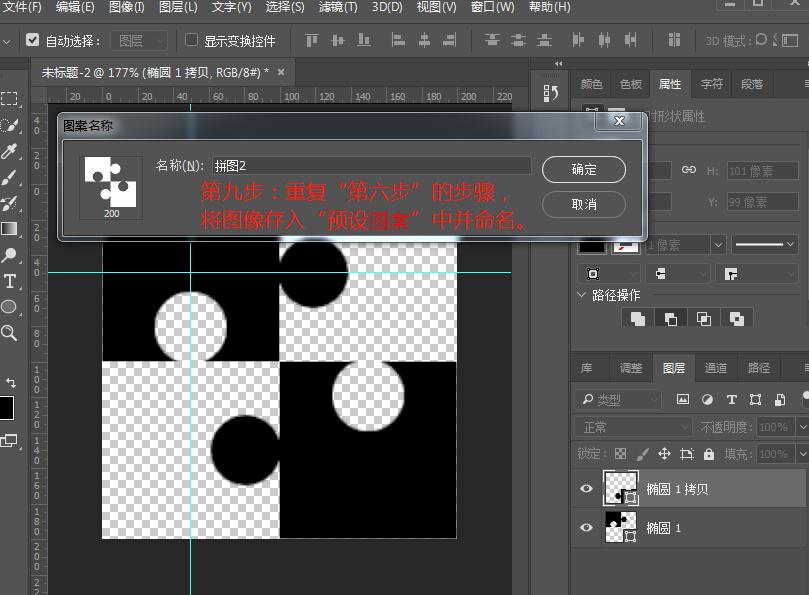Open the 不透明度 opacity dropdown
The image size is (809, 595).
(800, 426)
